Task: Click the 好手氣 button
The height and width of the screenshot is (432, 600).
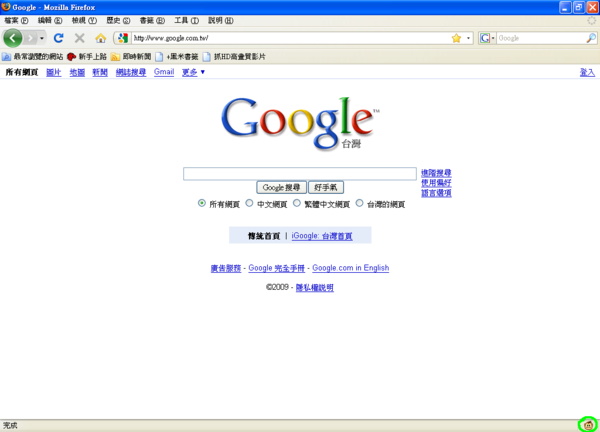Action: coord(326,187)
